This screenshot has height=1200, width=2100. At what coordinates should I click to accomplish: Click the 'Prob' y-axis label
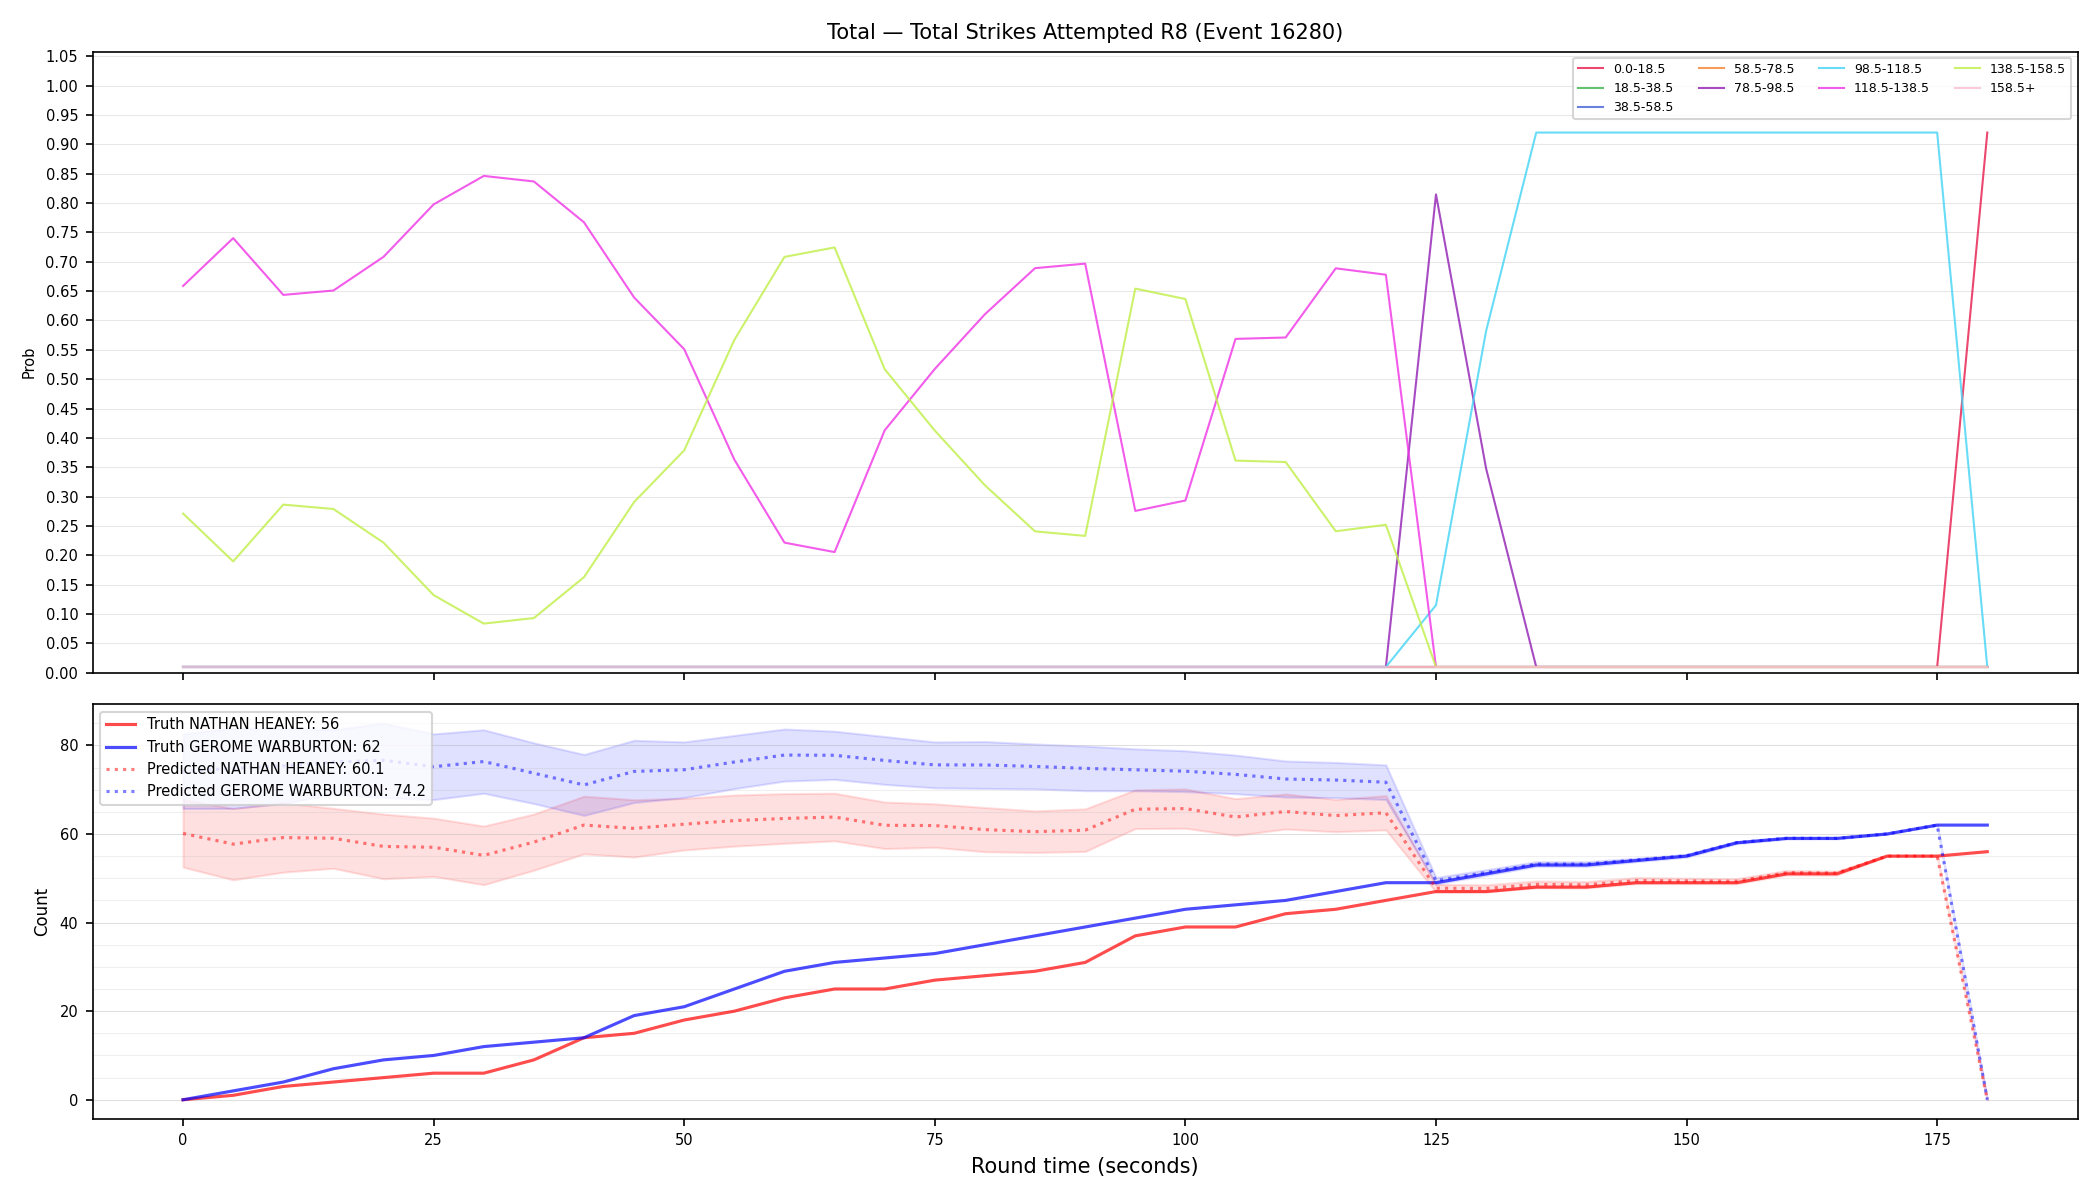pyautogui.click(x=29, y=363)
